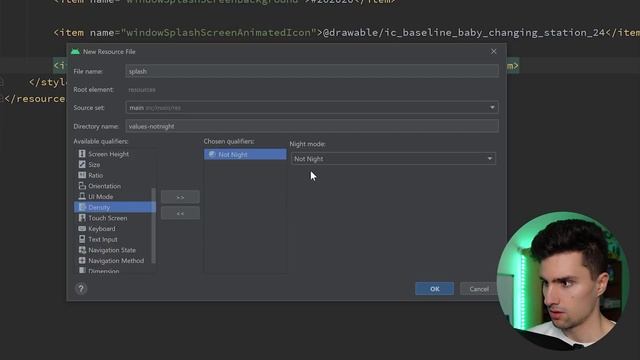Remove qualifier with the << button
Screen dimensions: 640x360
180,213
